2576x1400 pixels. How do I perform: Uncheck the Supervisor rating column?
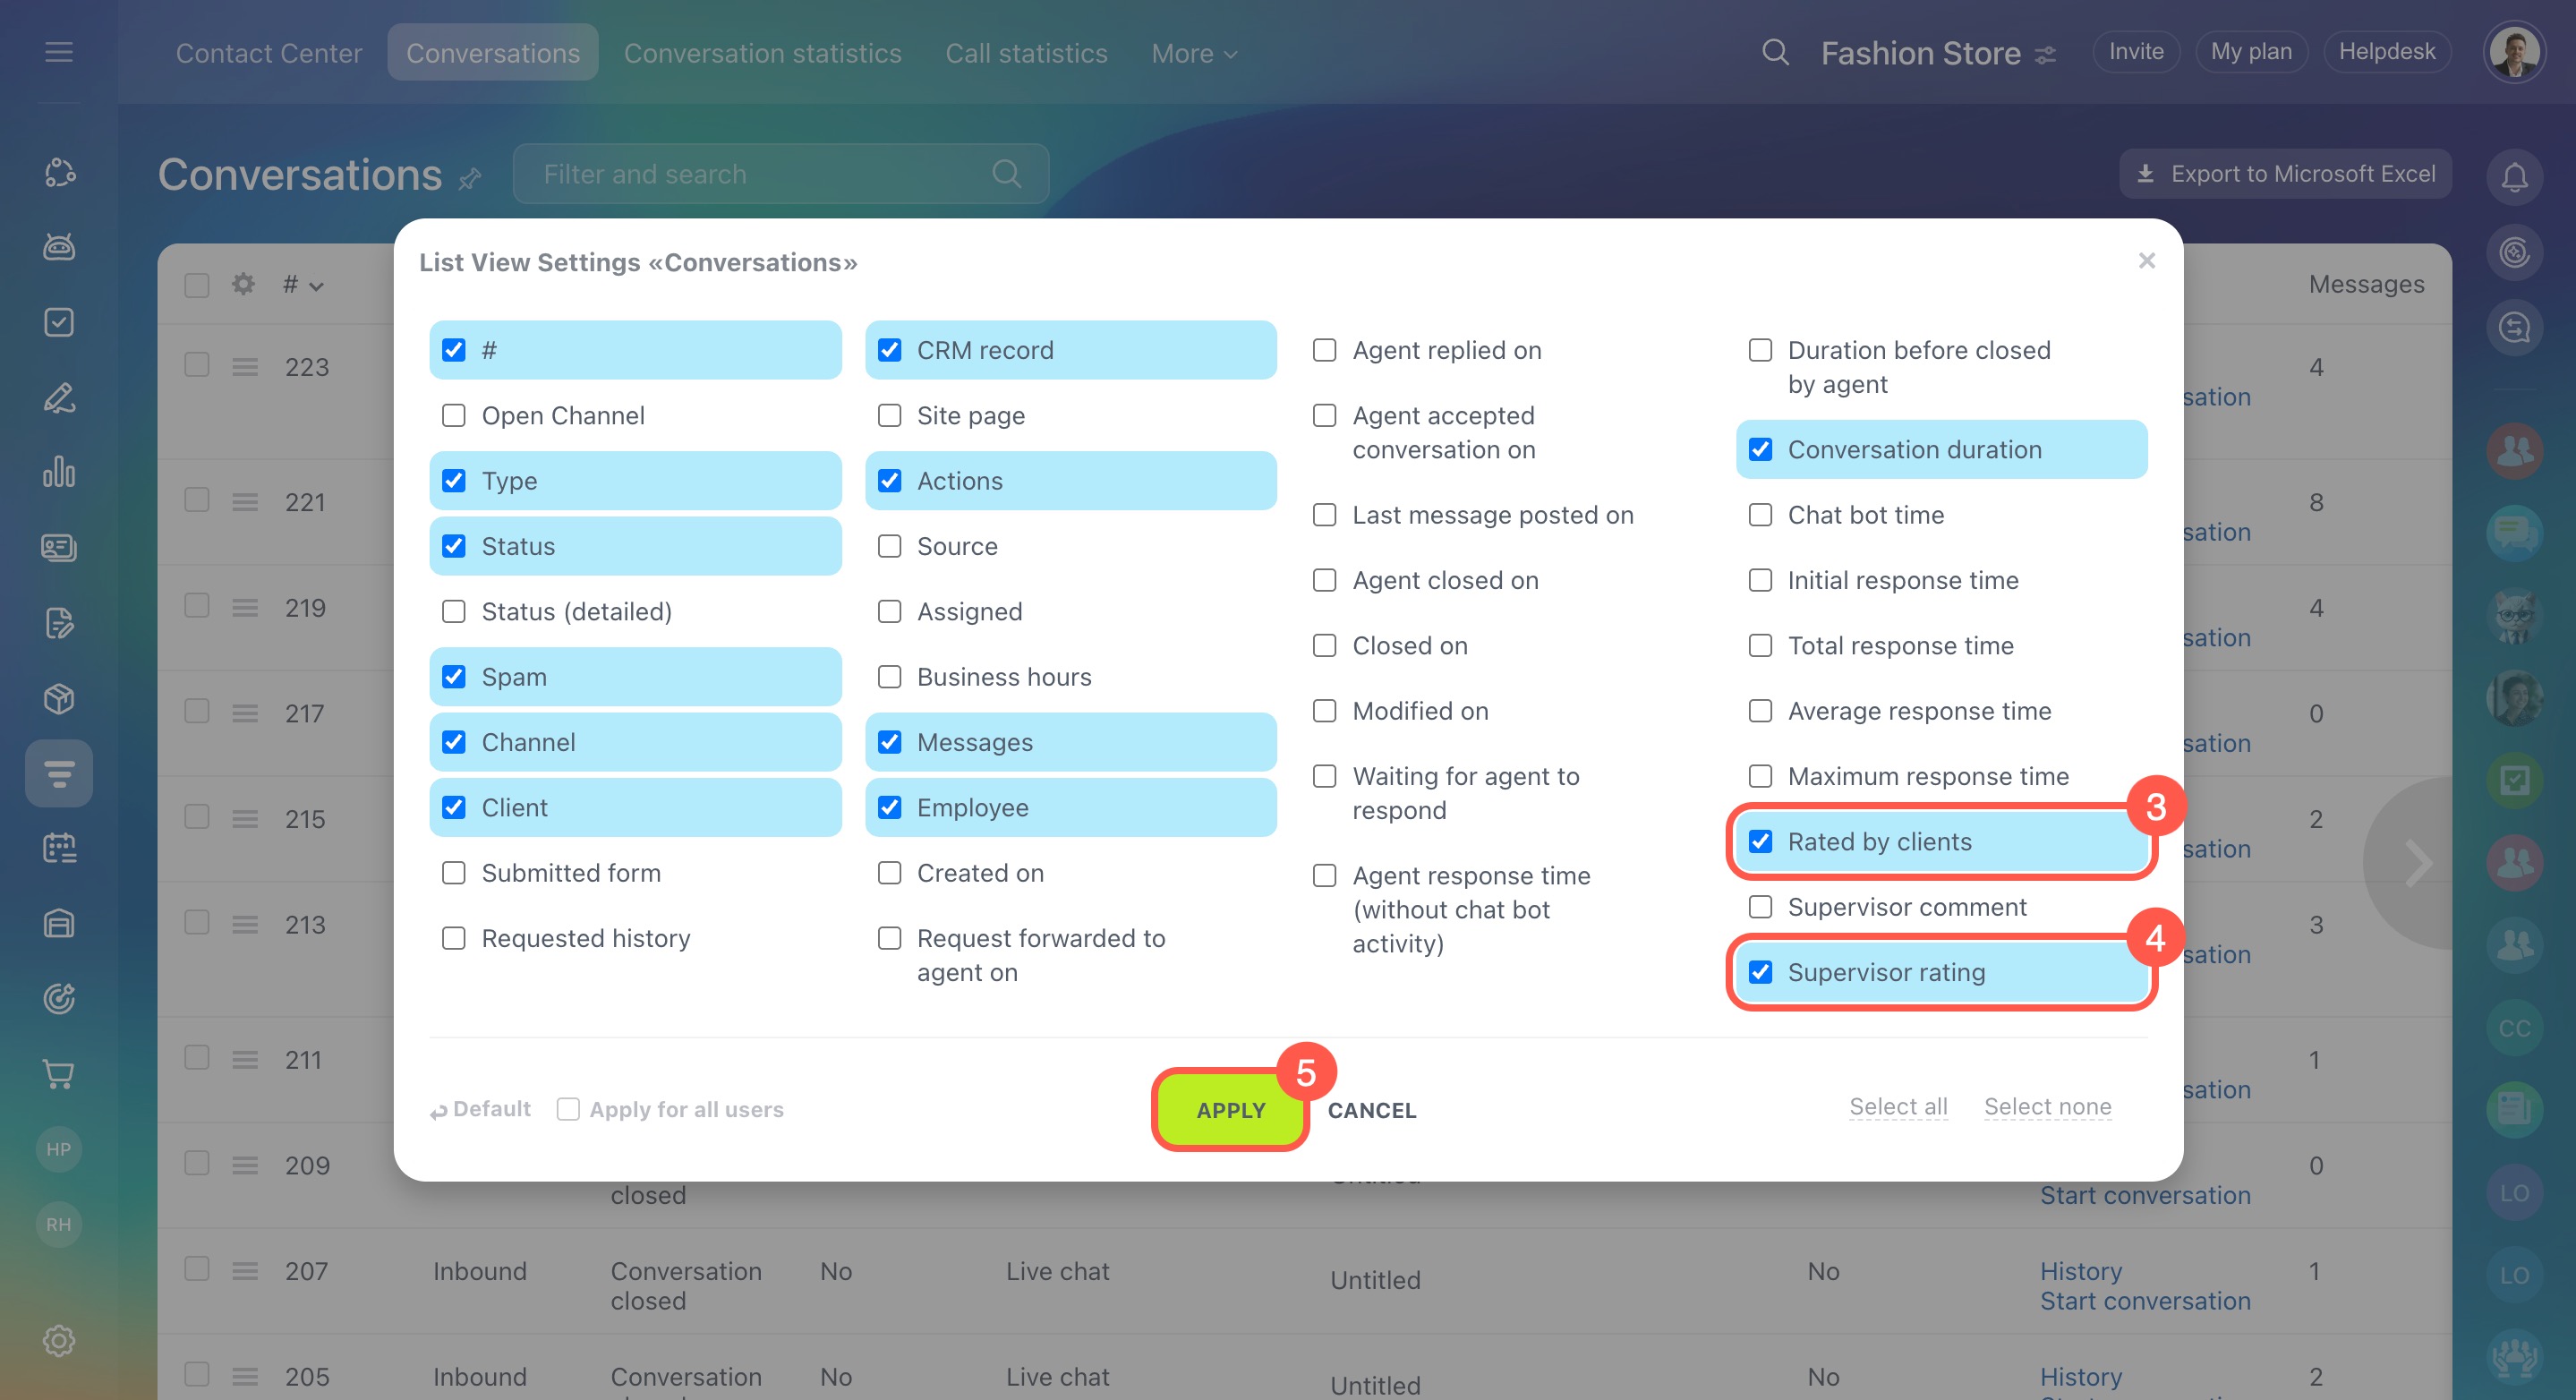[x=1760, y=972]
